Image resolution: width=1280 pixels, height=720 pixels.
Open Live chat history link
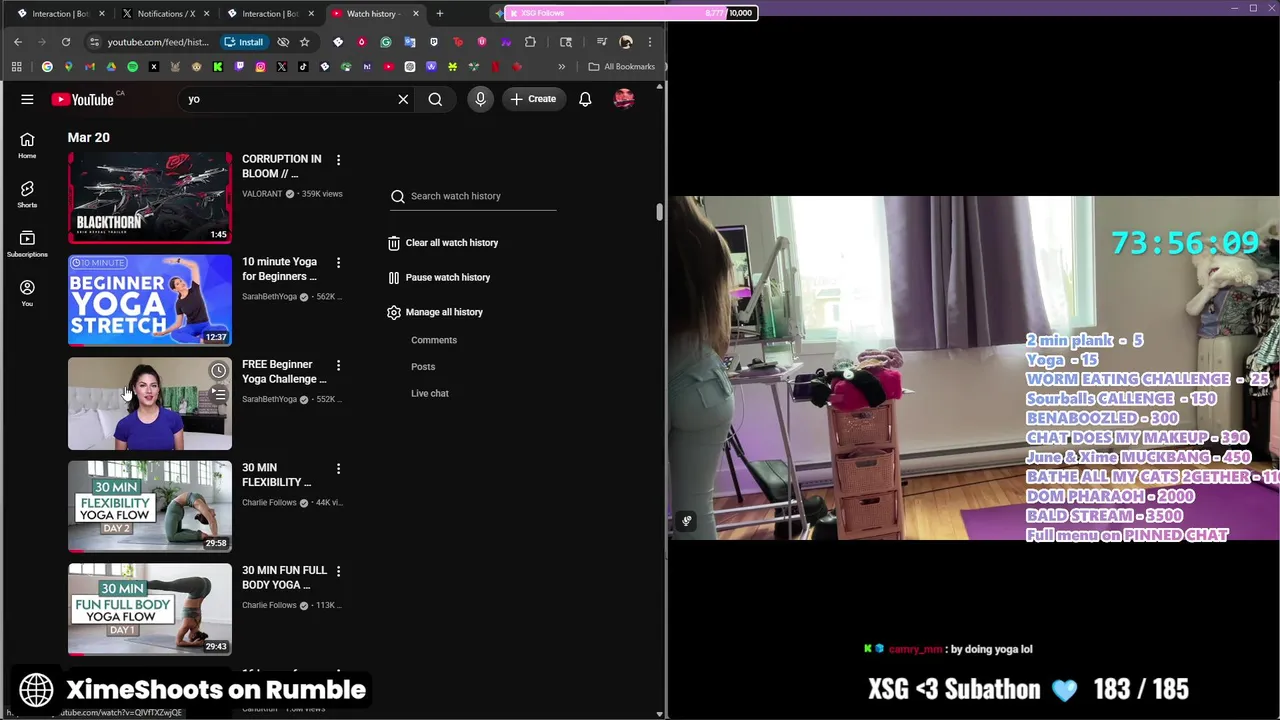point(430,393)
